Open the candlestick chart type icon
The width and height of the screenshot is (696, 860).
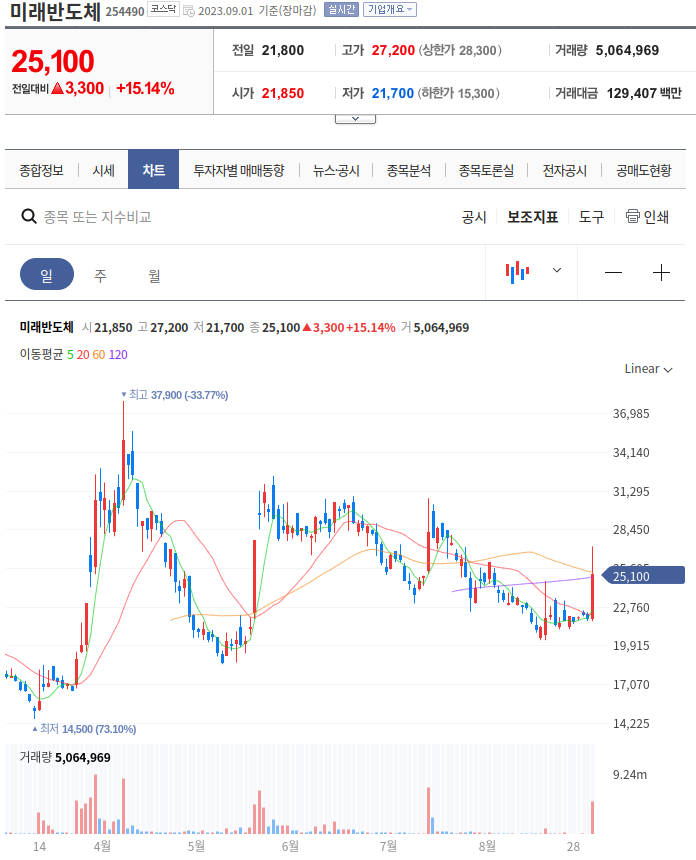517,272
